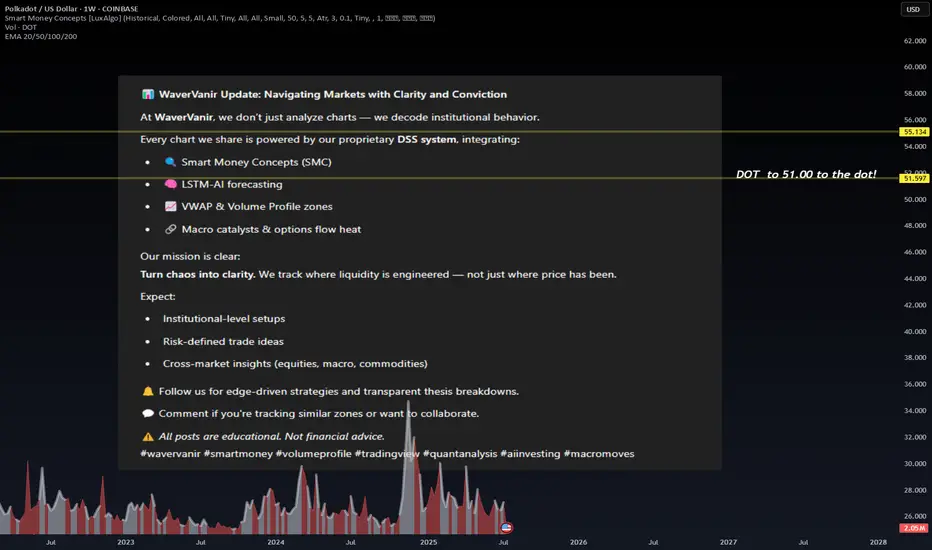This screenshot has width=932, height=550.
Task: Click the #smartmoney hashtag
Action: coord(238,454)
